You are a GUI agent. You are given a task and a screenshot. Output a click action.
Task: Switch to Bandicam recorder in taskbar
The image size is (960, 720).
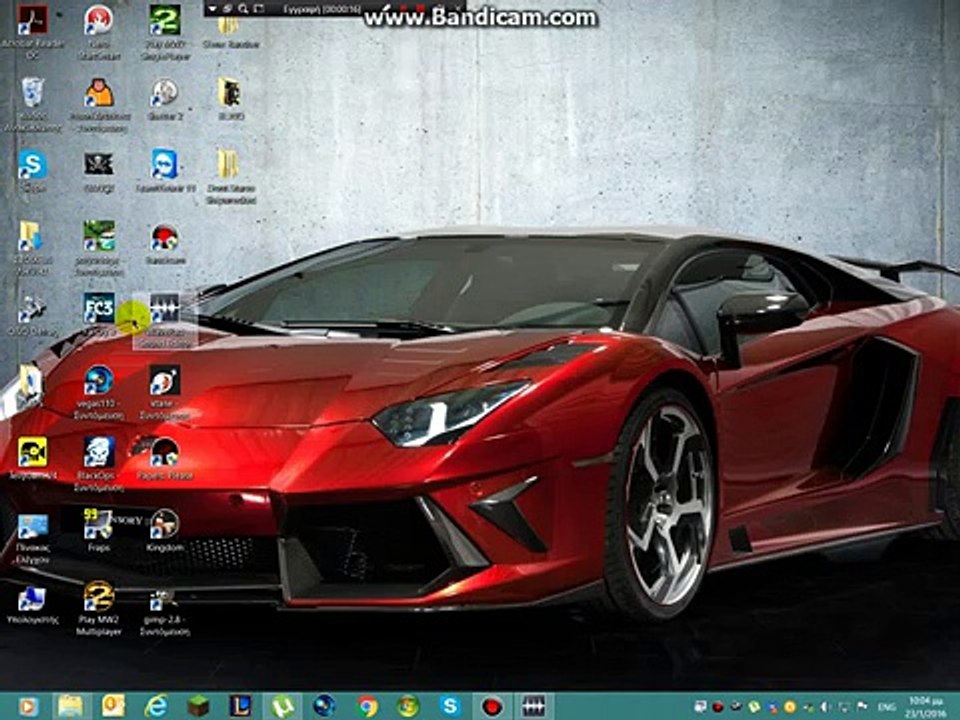coord(492,707)
